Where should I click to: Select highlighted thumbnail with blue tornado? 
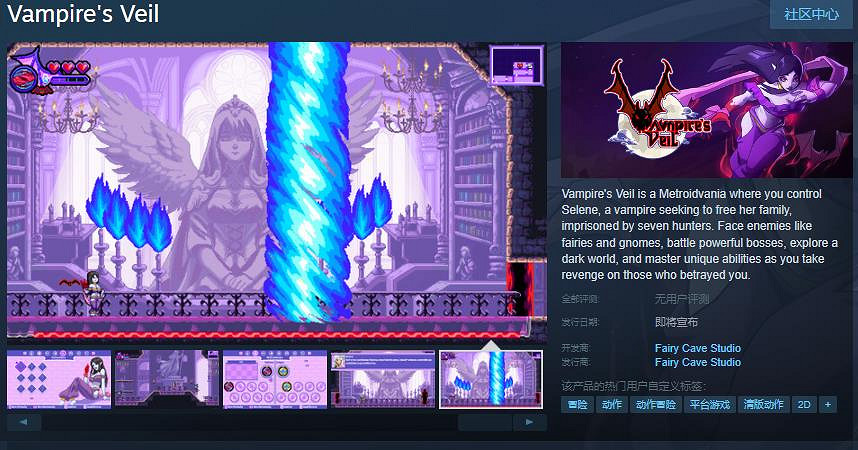(x=491, y=379)
